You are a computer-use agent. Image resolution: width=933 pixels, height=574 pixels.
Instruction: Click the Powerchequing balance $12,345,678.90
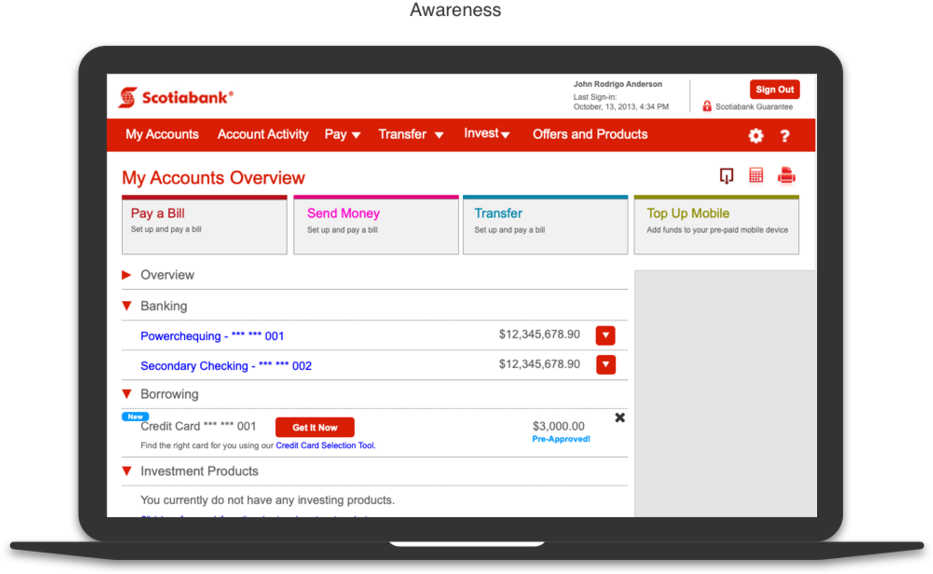[x=539, y=334]
